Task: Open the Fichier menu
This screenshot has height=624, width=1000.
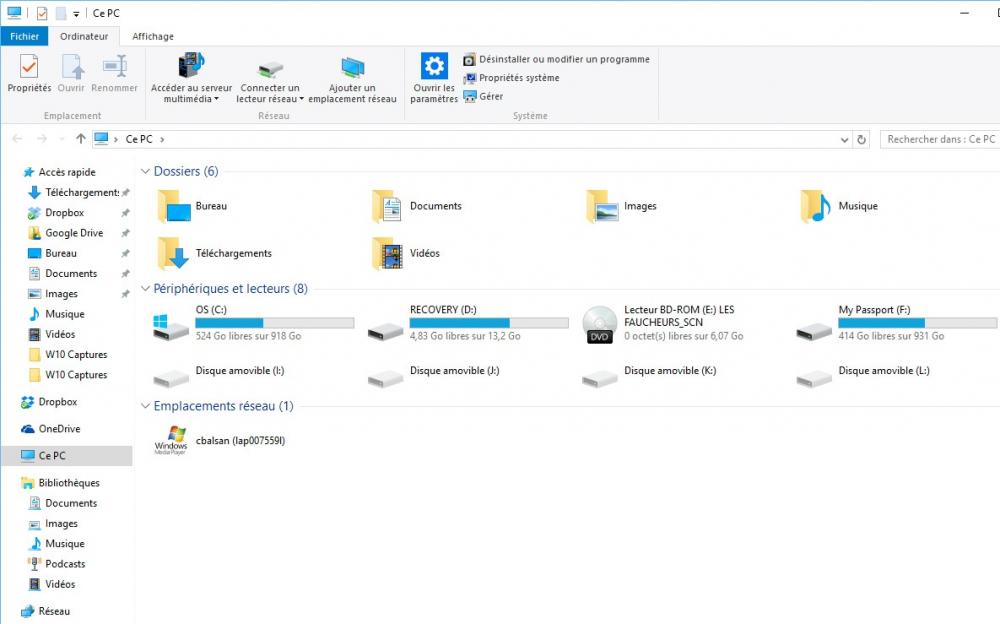Action: point(24,36)
